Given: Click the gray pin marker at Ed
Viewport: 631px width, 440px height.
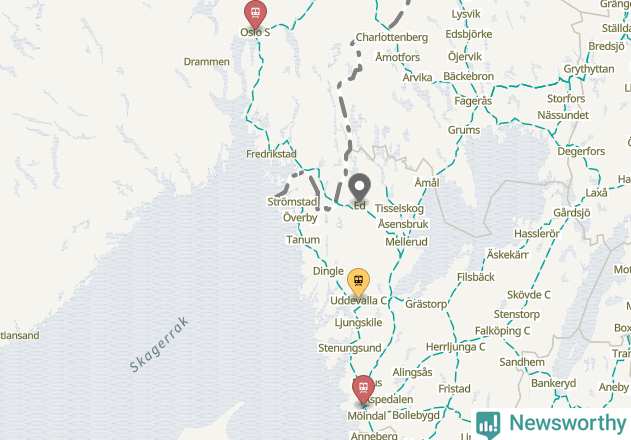Looking at the screenshot, I should [359, 188].
